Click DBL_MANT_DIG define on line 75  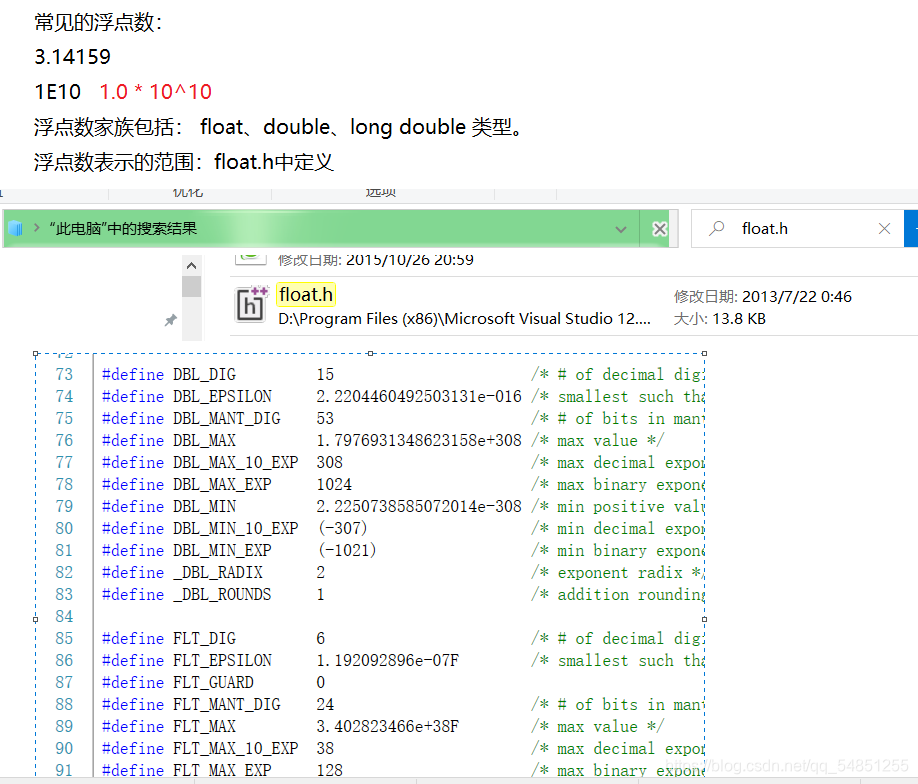coord(191,418)
